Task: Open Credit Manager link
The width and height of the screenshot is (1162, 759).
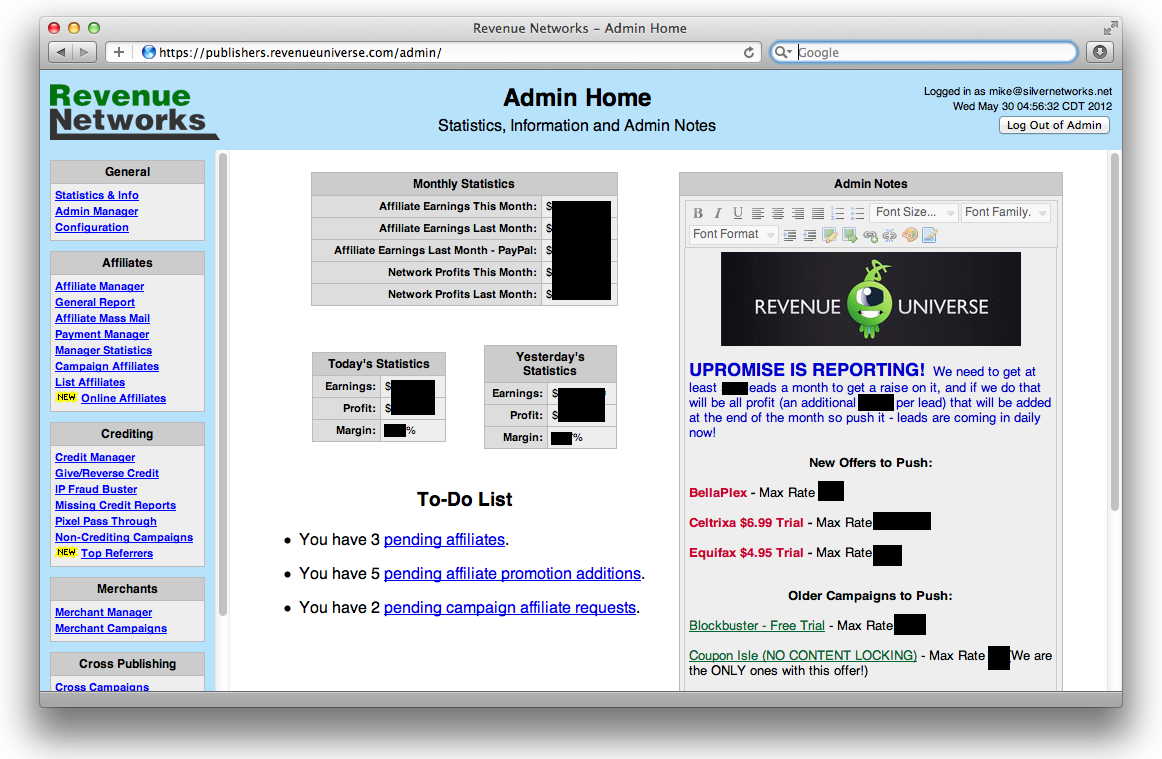Action: [95, 457]
